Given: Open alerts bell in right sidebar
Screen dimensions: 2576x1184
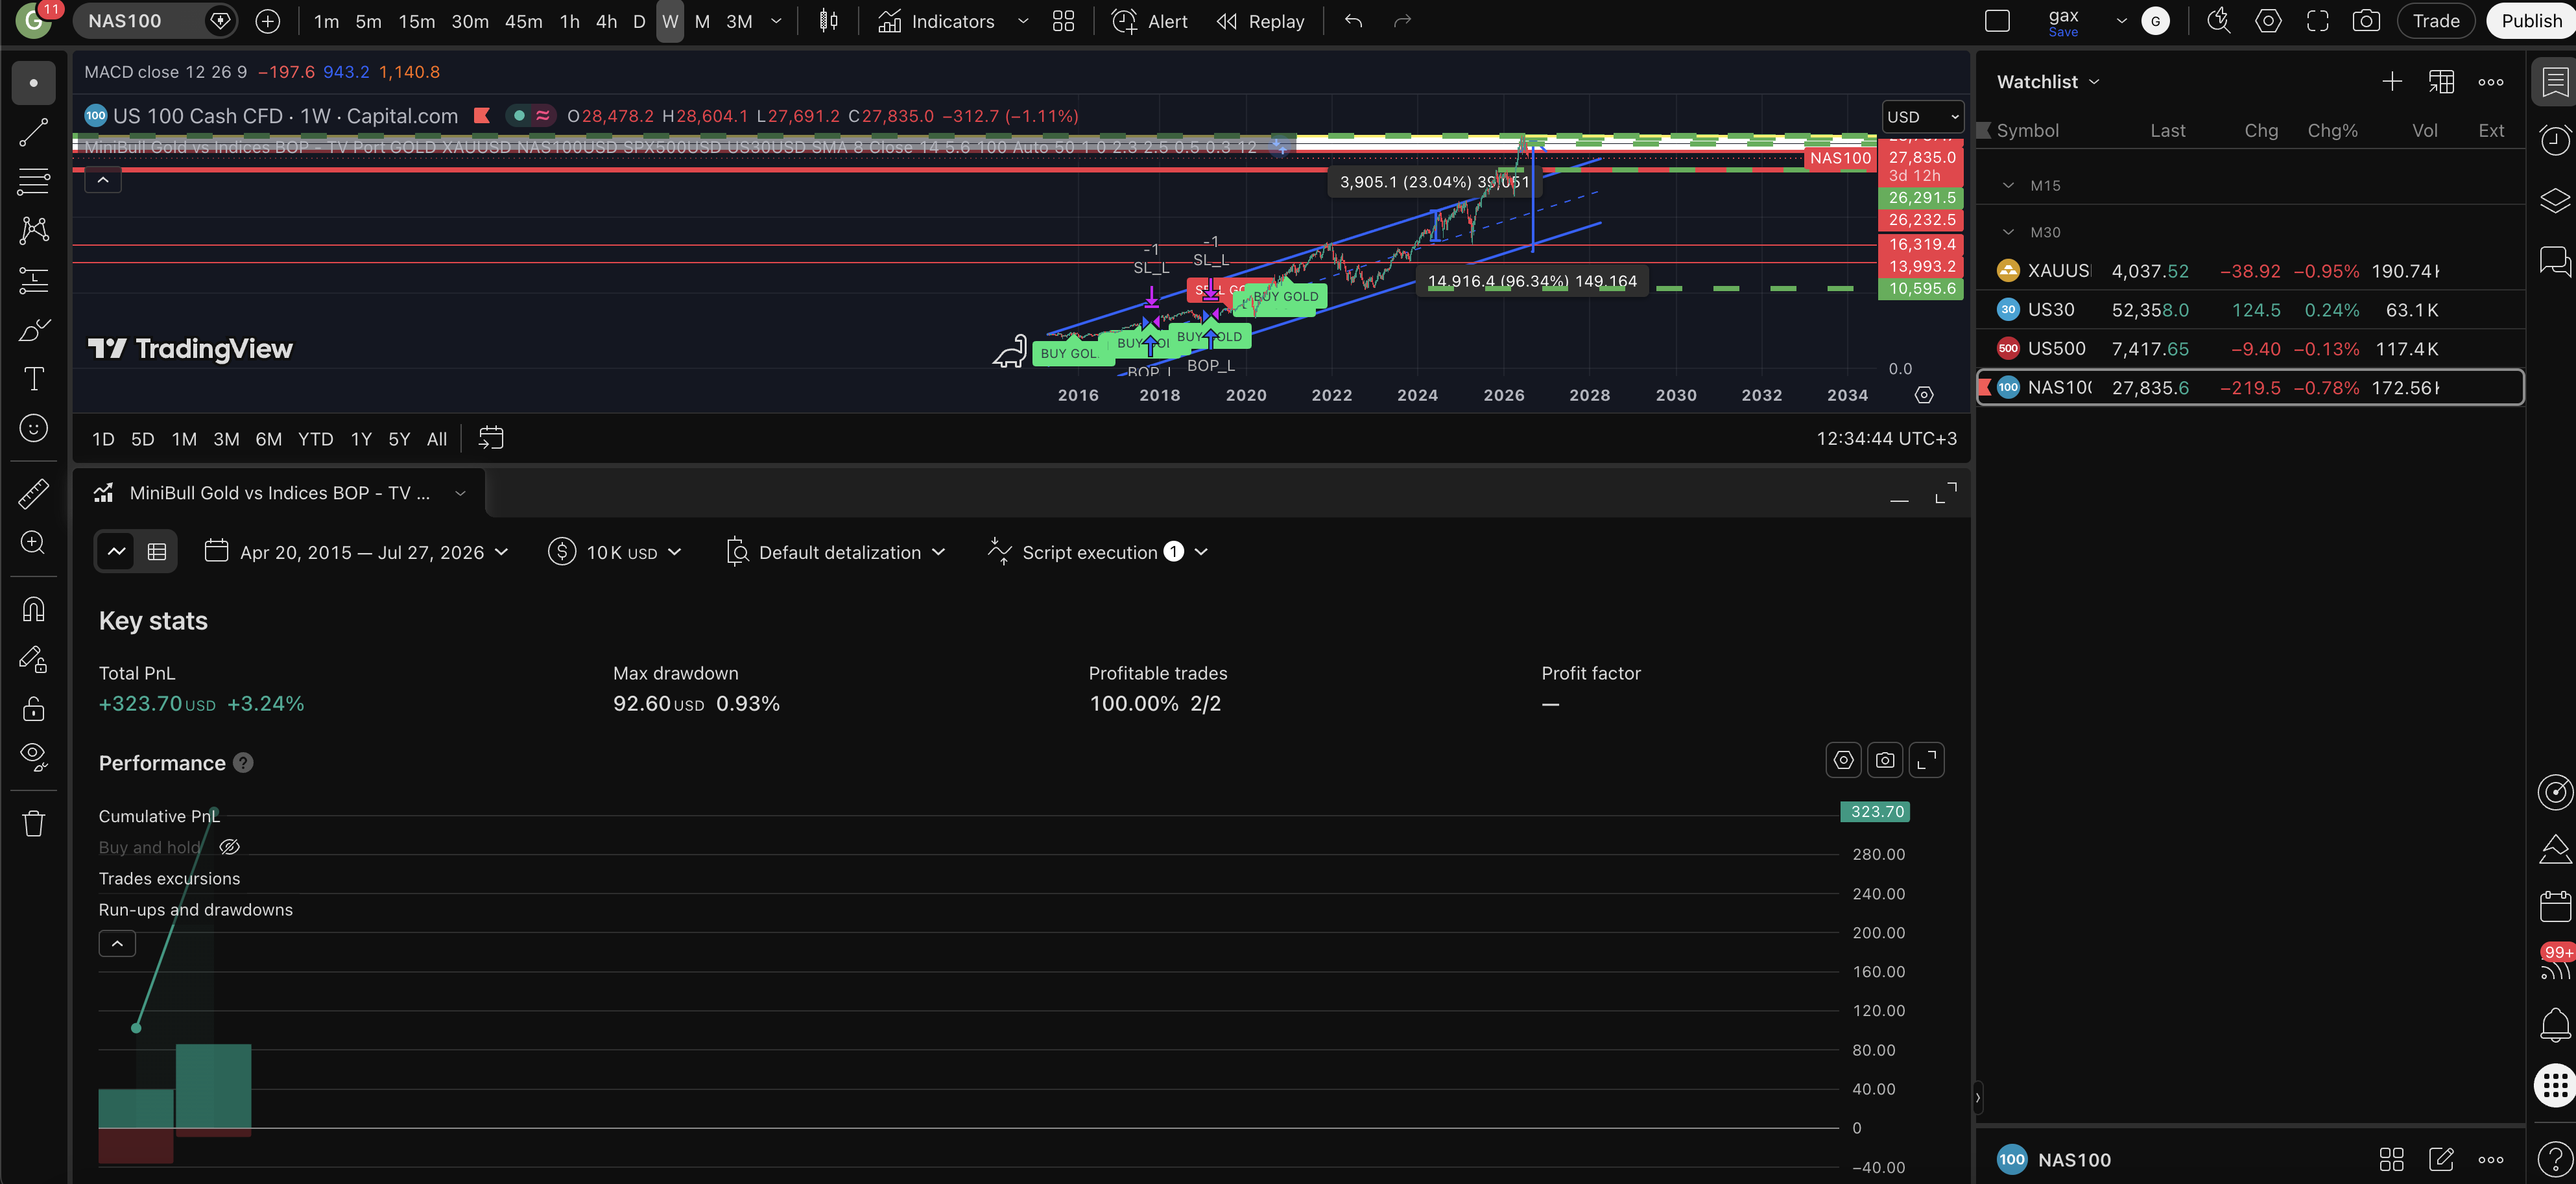Looking at the screenshot, I should (x=2554, y=1025).
